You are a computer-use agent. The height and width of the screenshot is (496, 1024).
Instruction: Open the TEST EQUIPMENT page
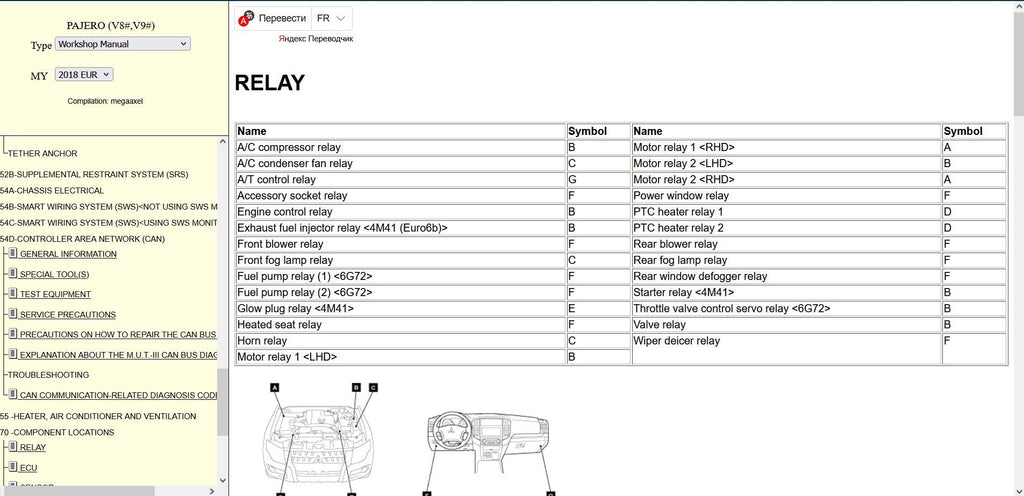(56, 294)
